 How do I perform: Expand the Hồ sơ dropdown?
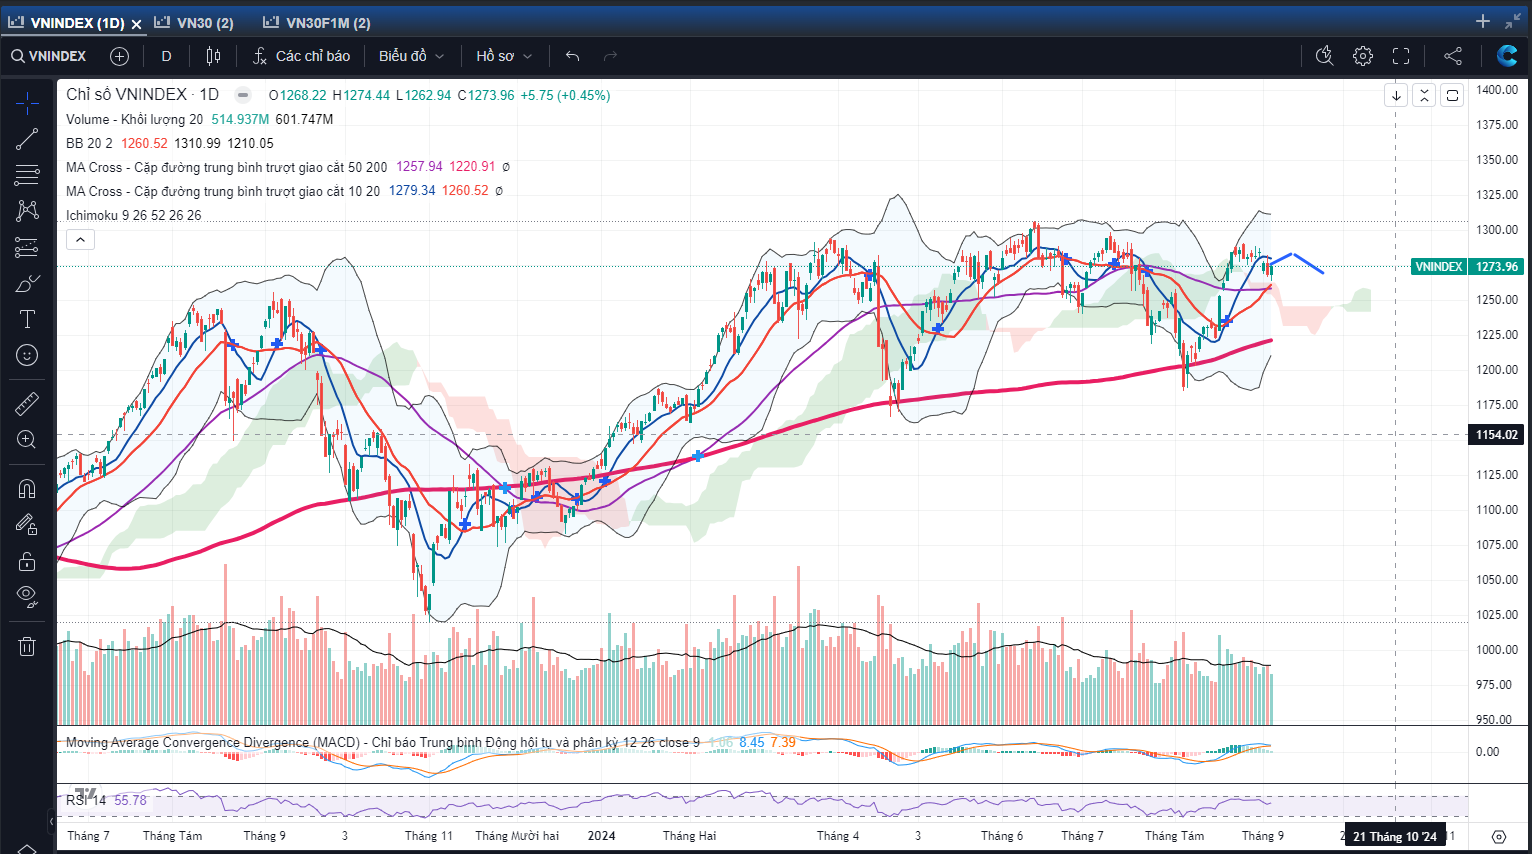pyautogui.click(x=504, y=56)
